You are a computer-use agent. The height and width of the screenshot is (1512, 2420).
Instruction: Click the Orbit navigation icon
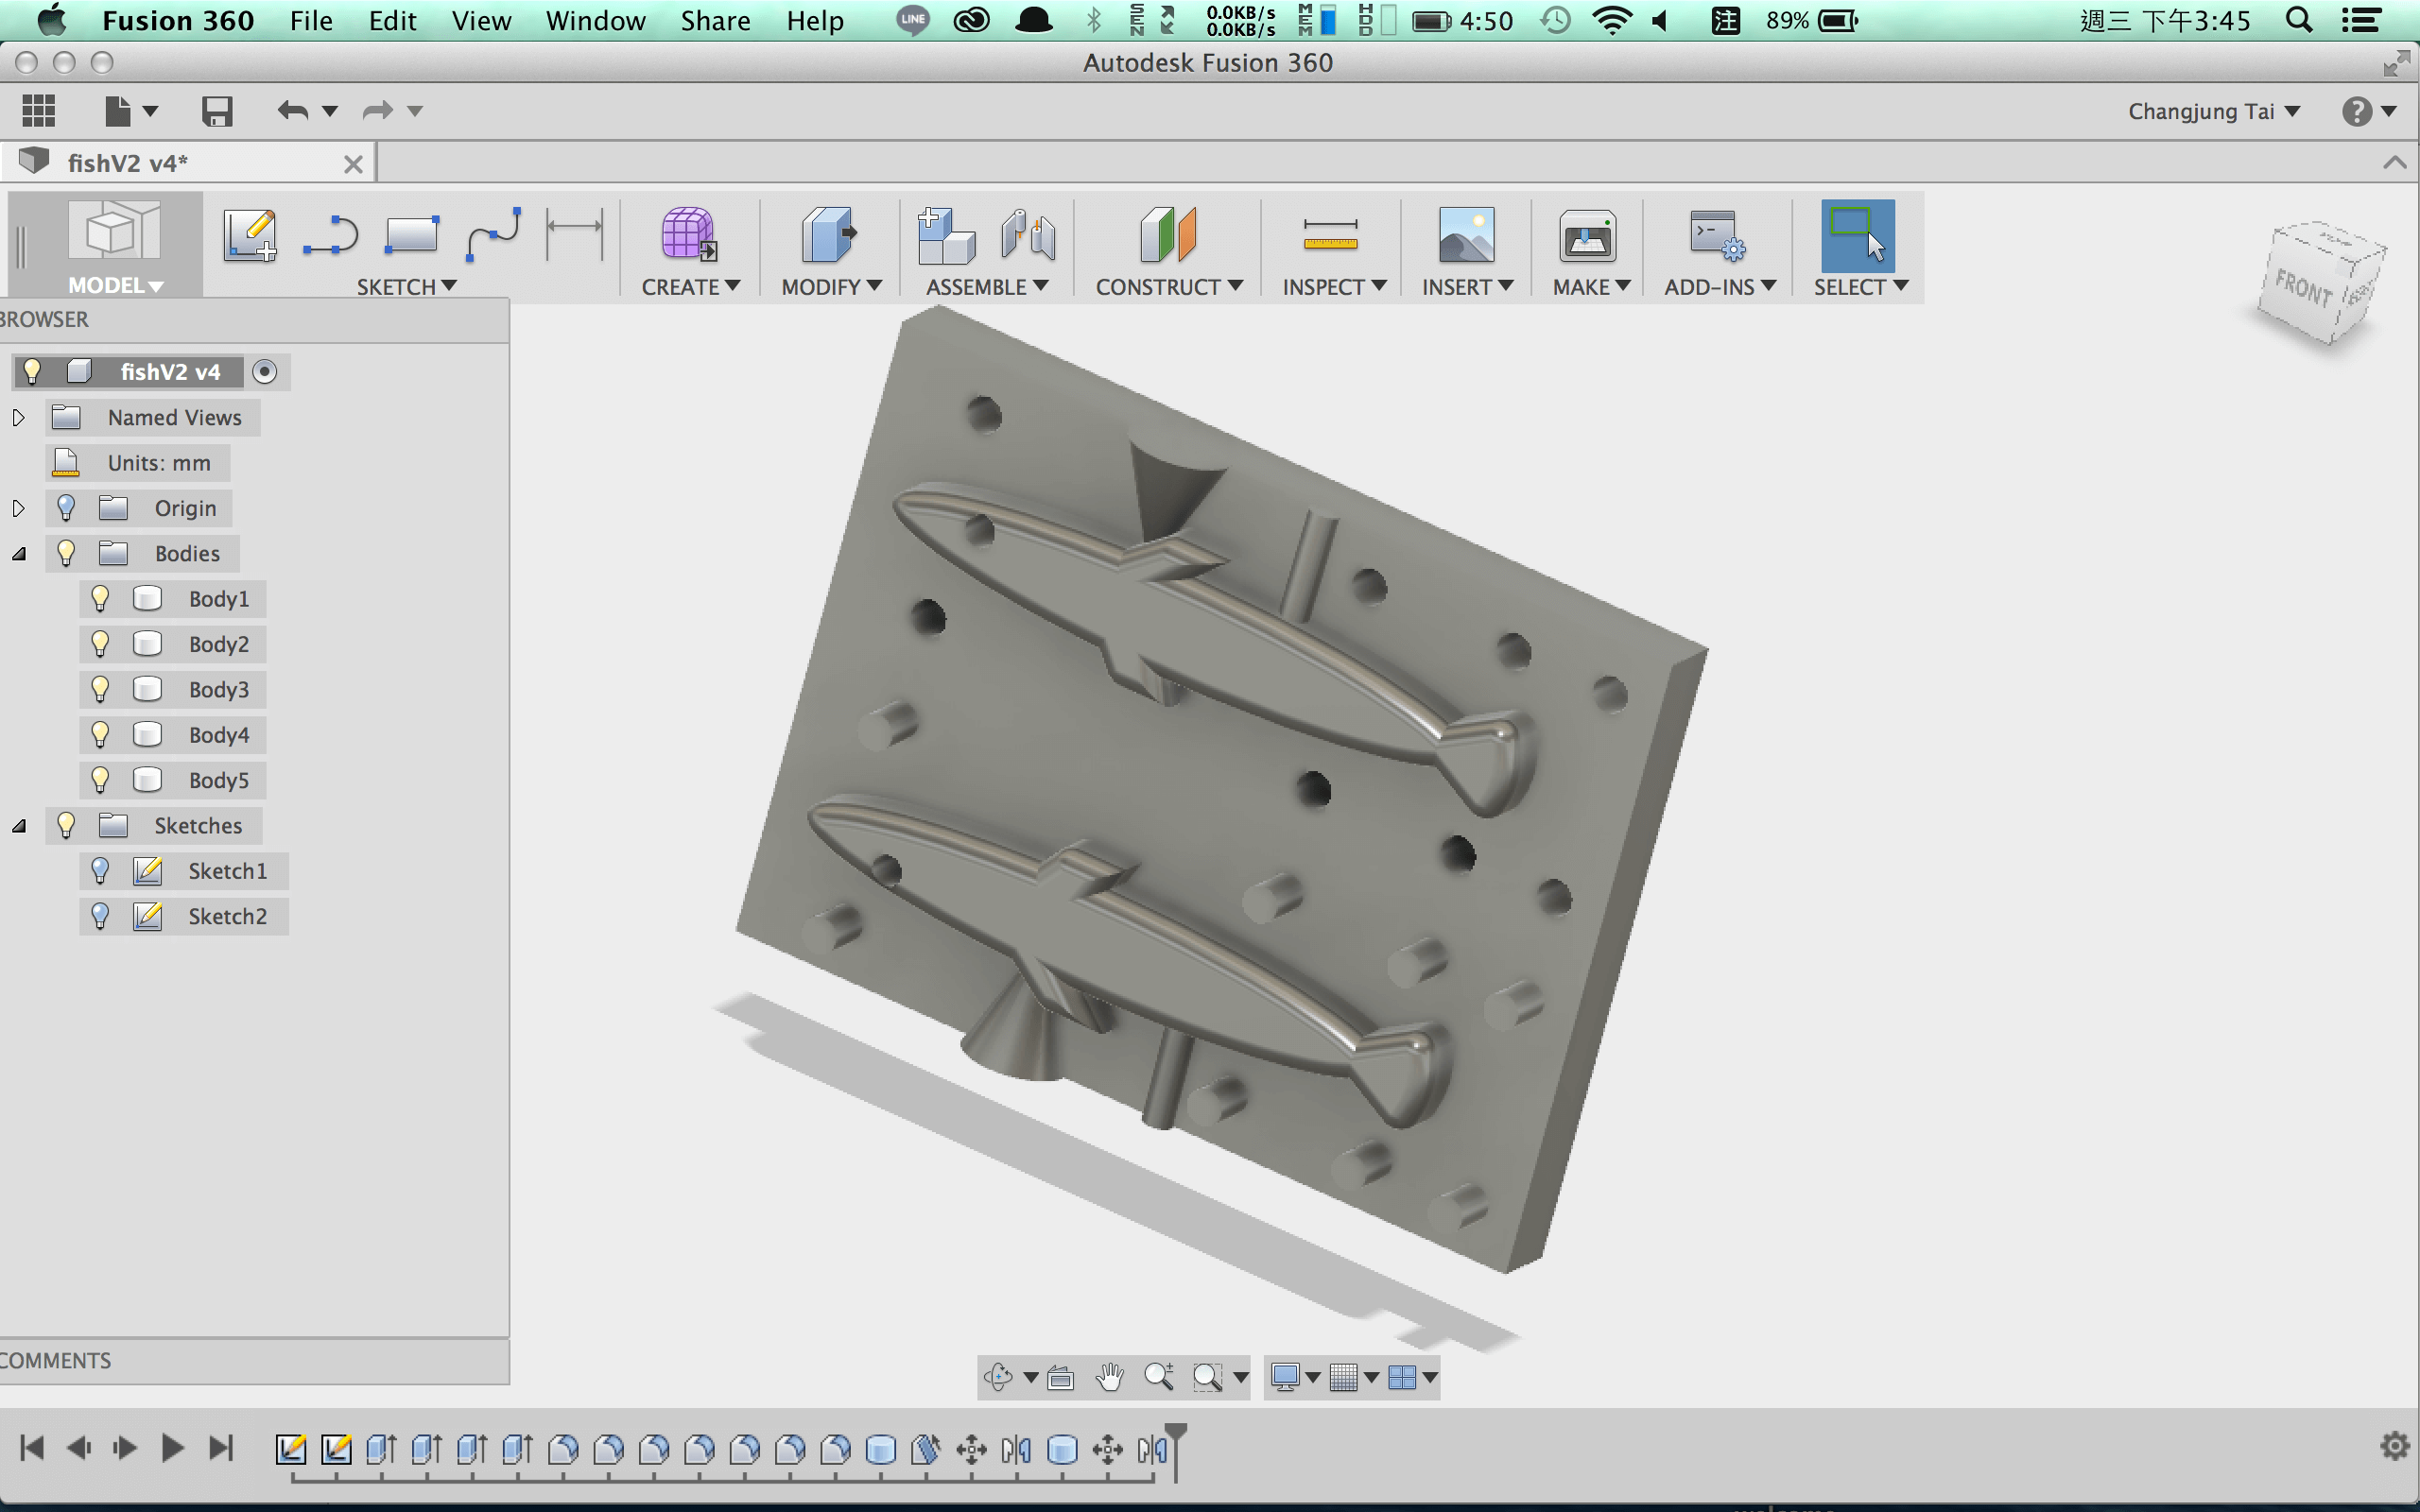(x=998, y=1377)
